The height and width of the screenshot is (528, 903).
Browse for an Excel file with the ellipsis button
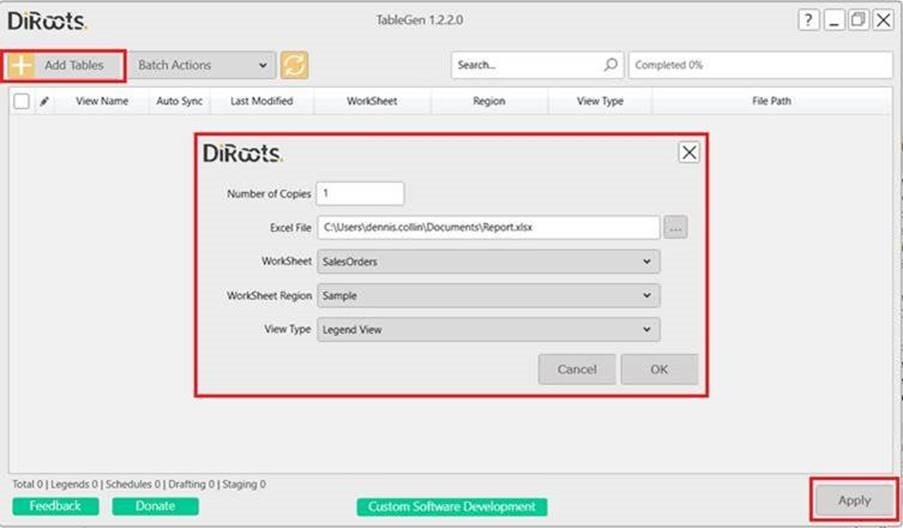(x=676, y=227)
